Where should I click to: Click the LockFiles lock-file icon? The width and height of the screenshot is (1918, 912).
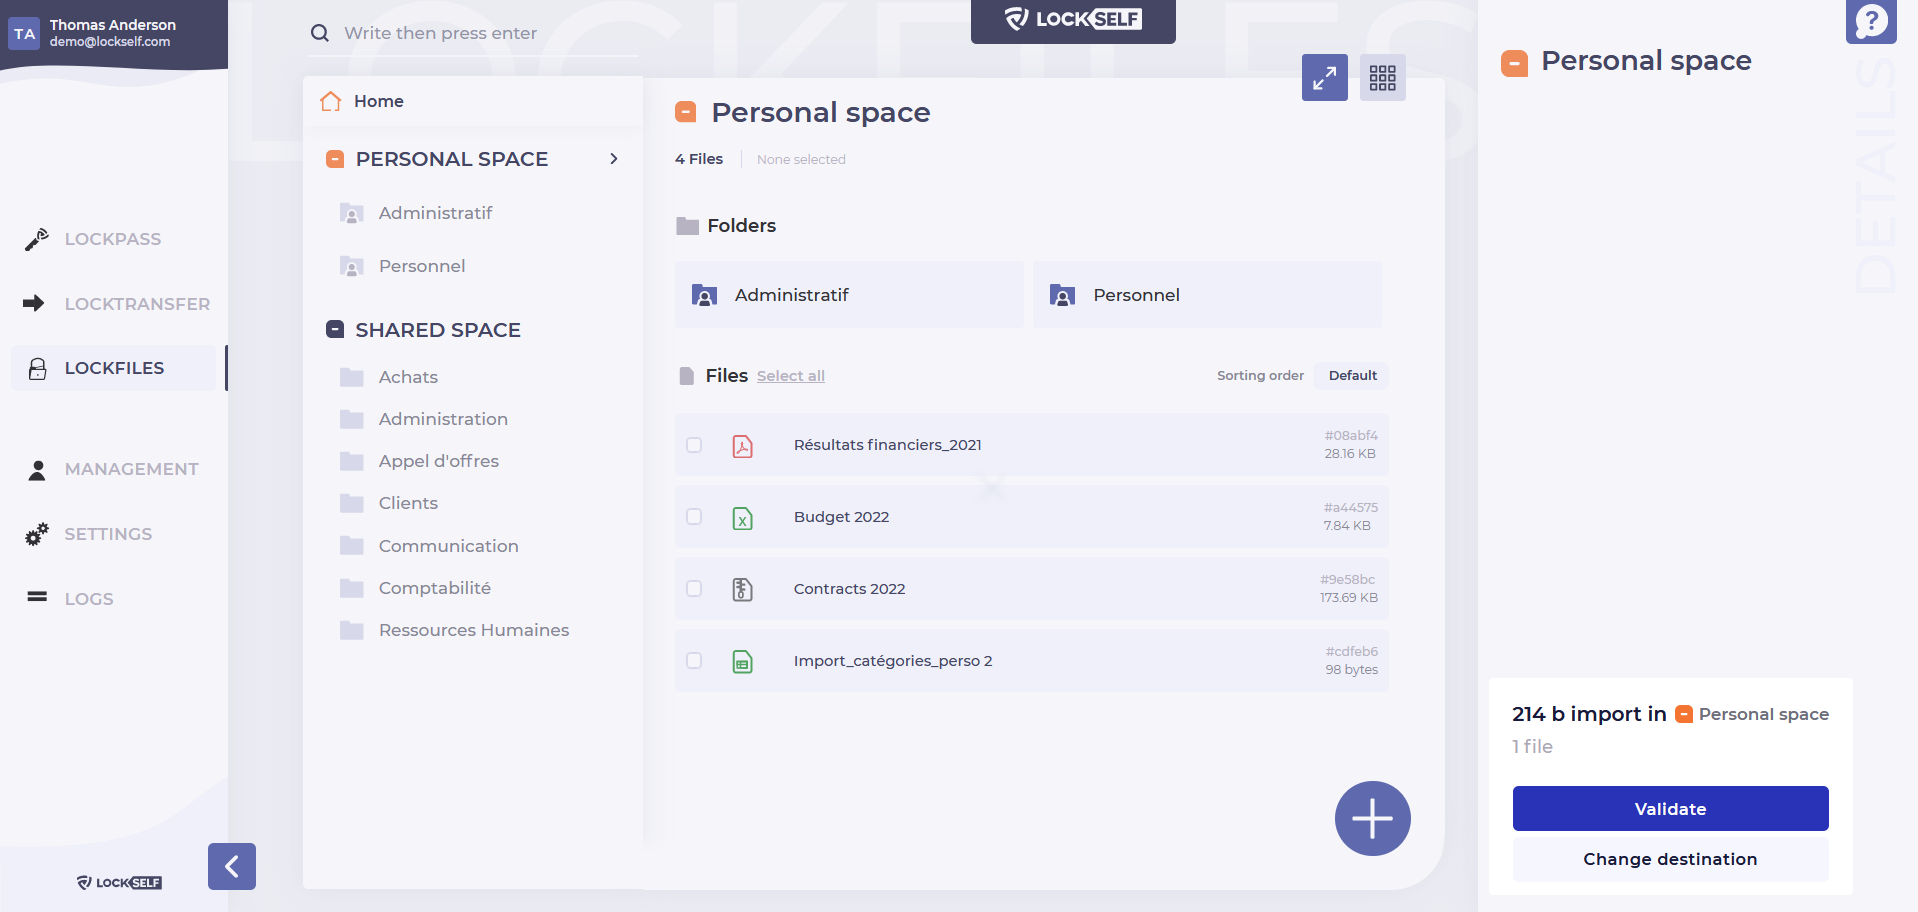pos(37,368)
